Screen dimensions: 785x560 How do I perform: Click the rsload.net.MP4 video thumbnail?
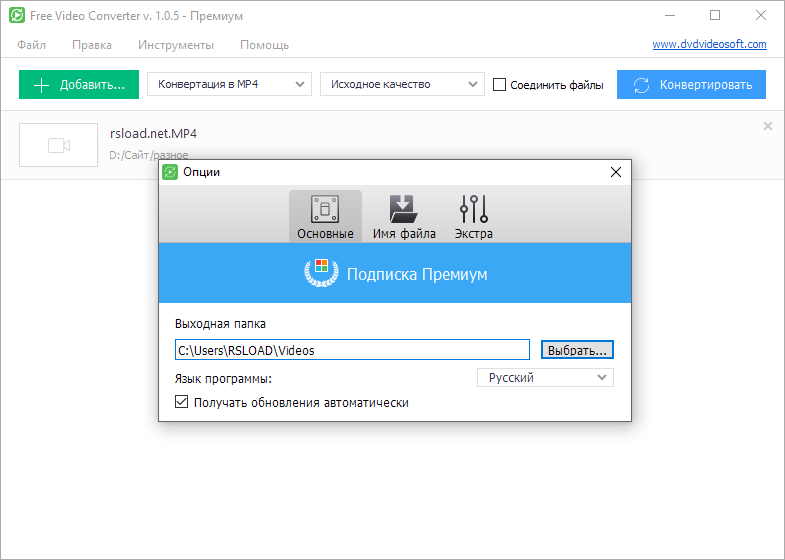click(58, 145)
